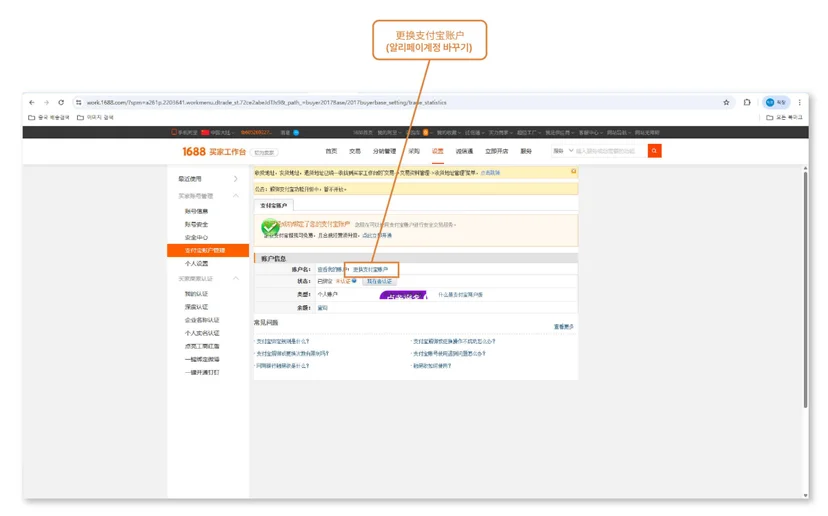Open the 安全中心 sidebar item
Viewport: 828px width, 516px height.
(x=196, y=238)
